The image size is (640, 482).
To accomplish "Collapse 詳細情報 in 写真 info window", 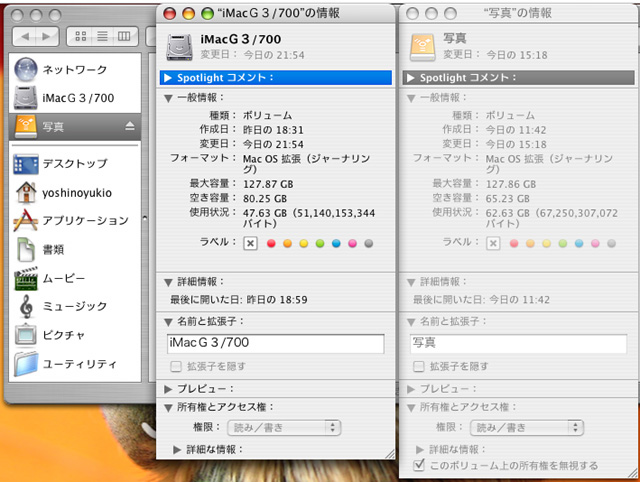I will coord(411,282).
